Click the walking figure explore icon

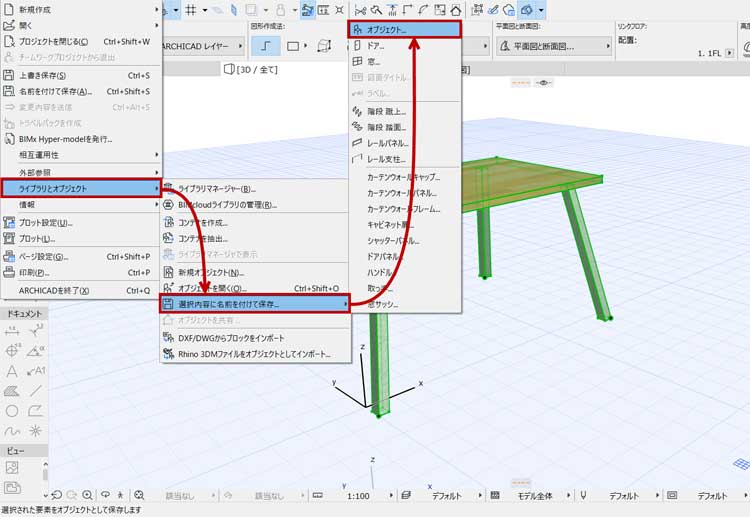121,495
